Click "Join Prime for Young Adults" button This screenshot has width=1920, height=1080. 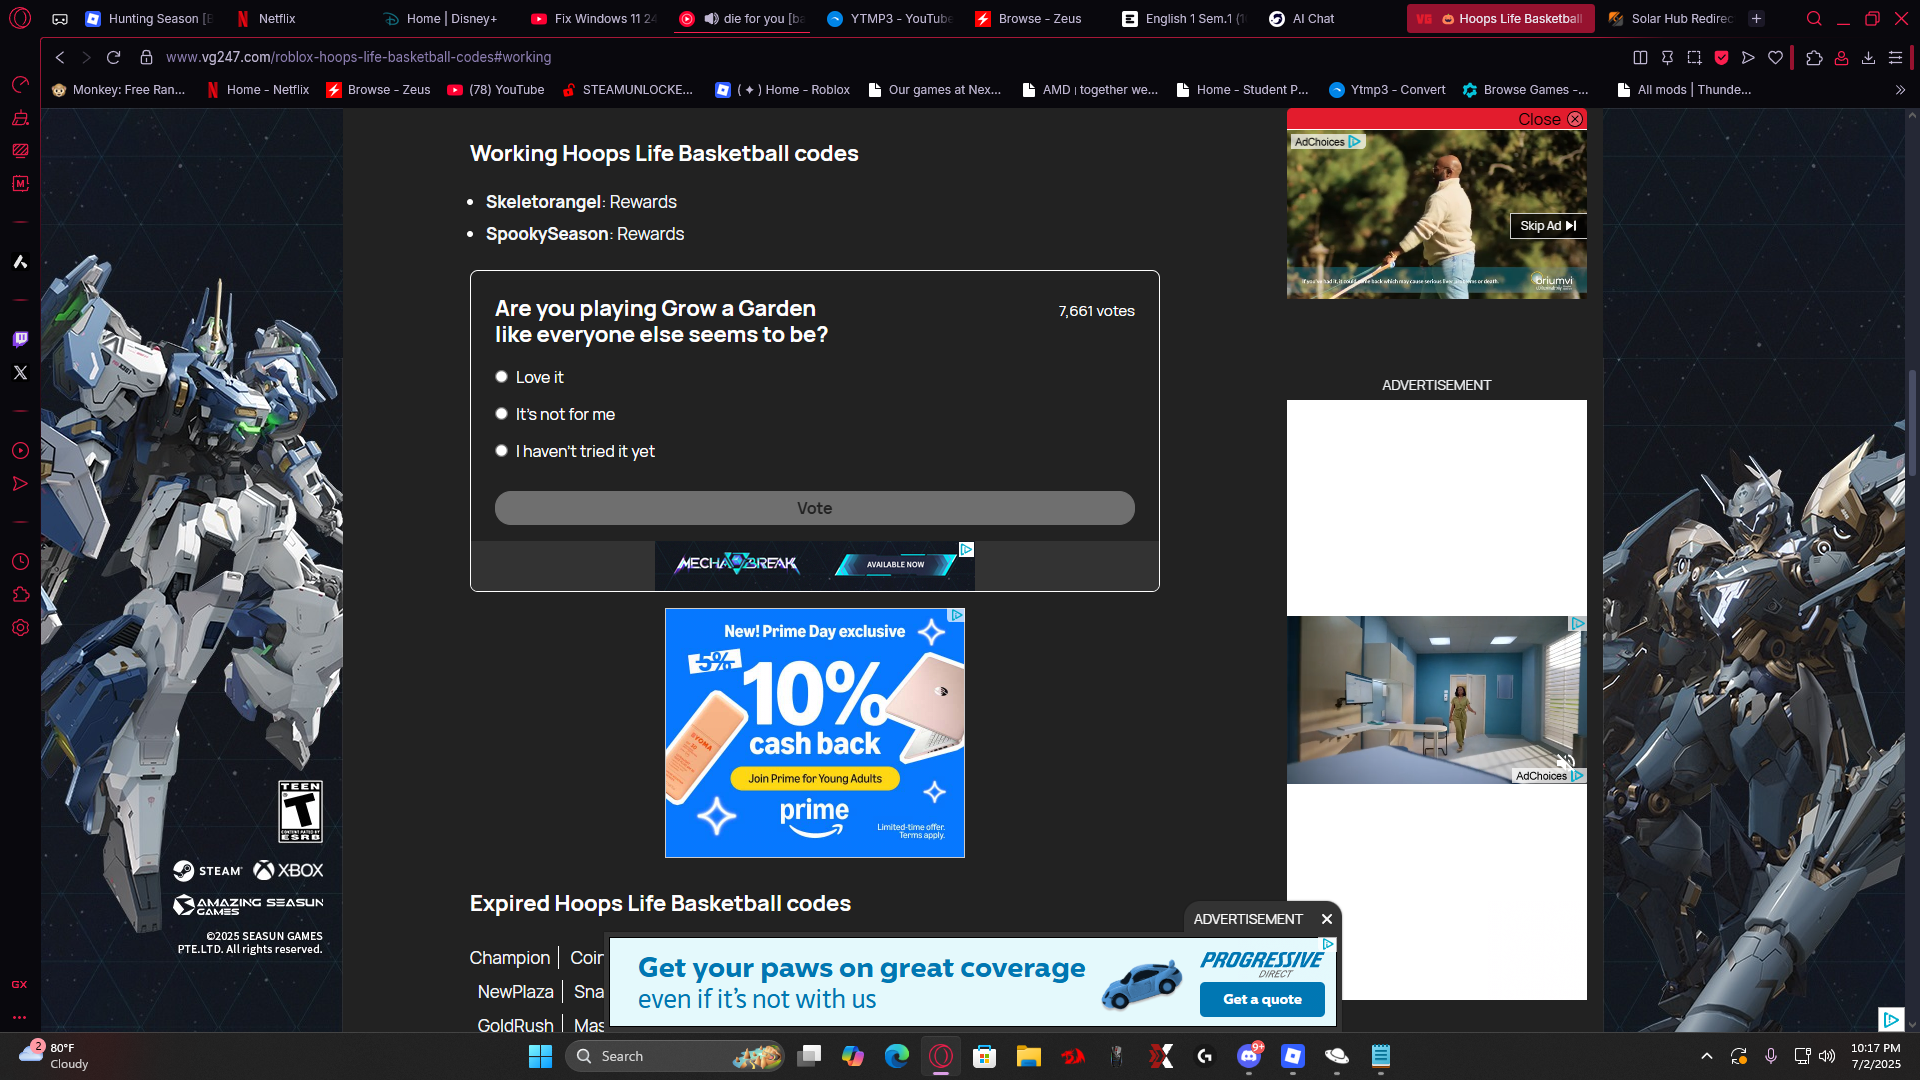click(815, 779)
